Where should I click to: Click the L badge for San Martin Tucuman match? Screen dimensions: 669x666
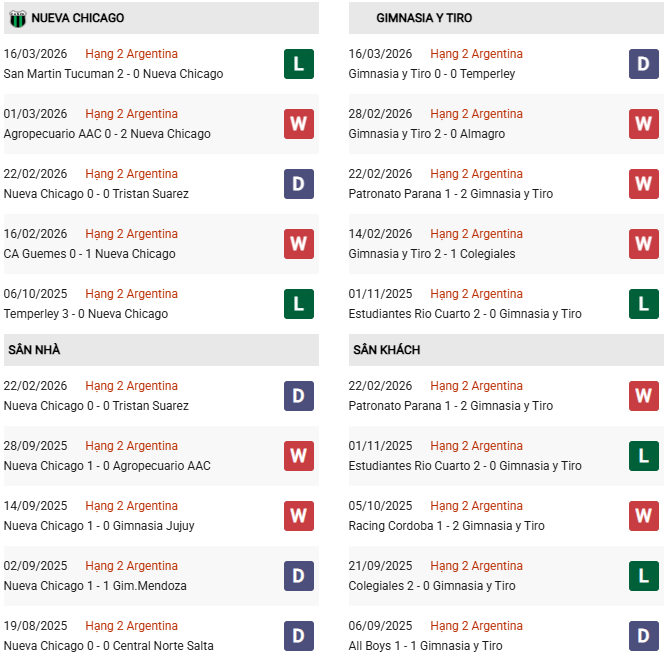coord(298,64)
